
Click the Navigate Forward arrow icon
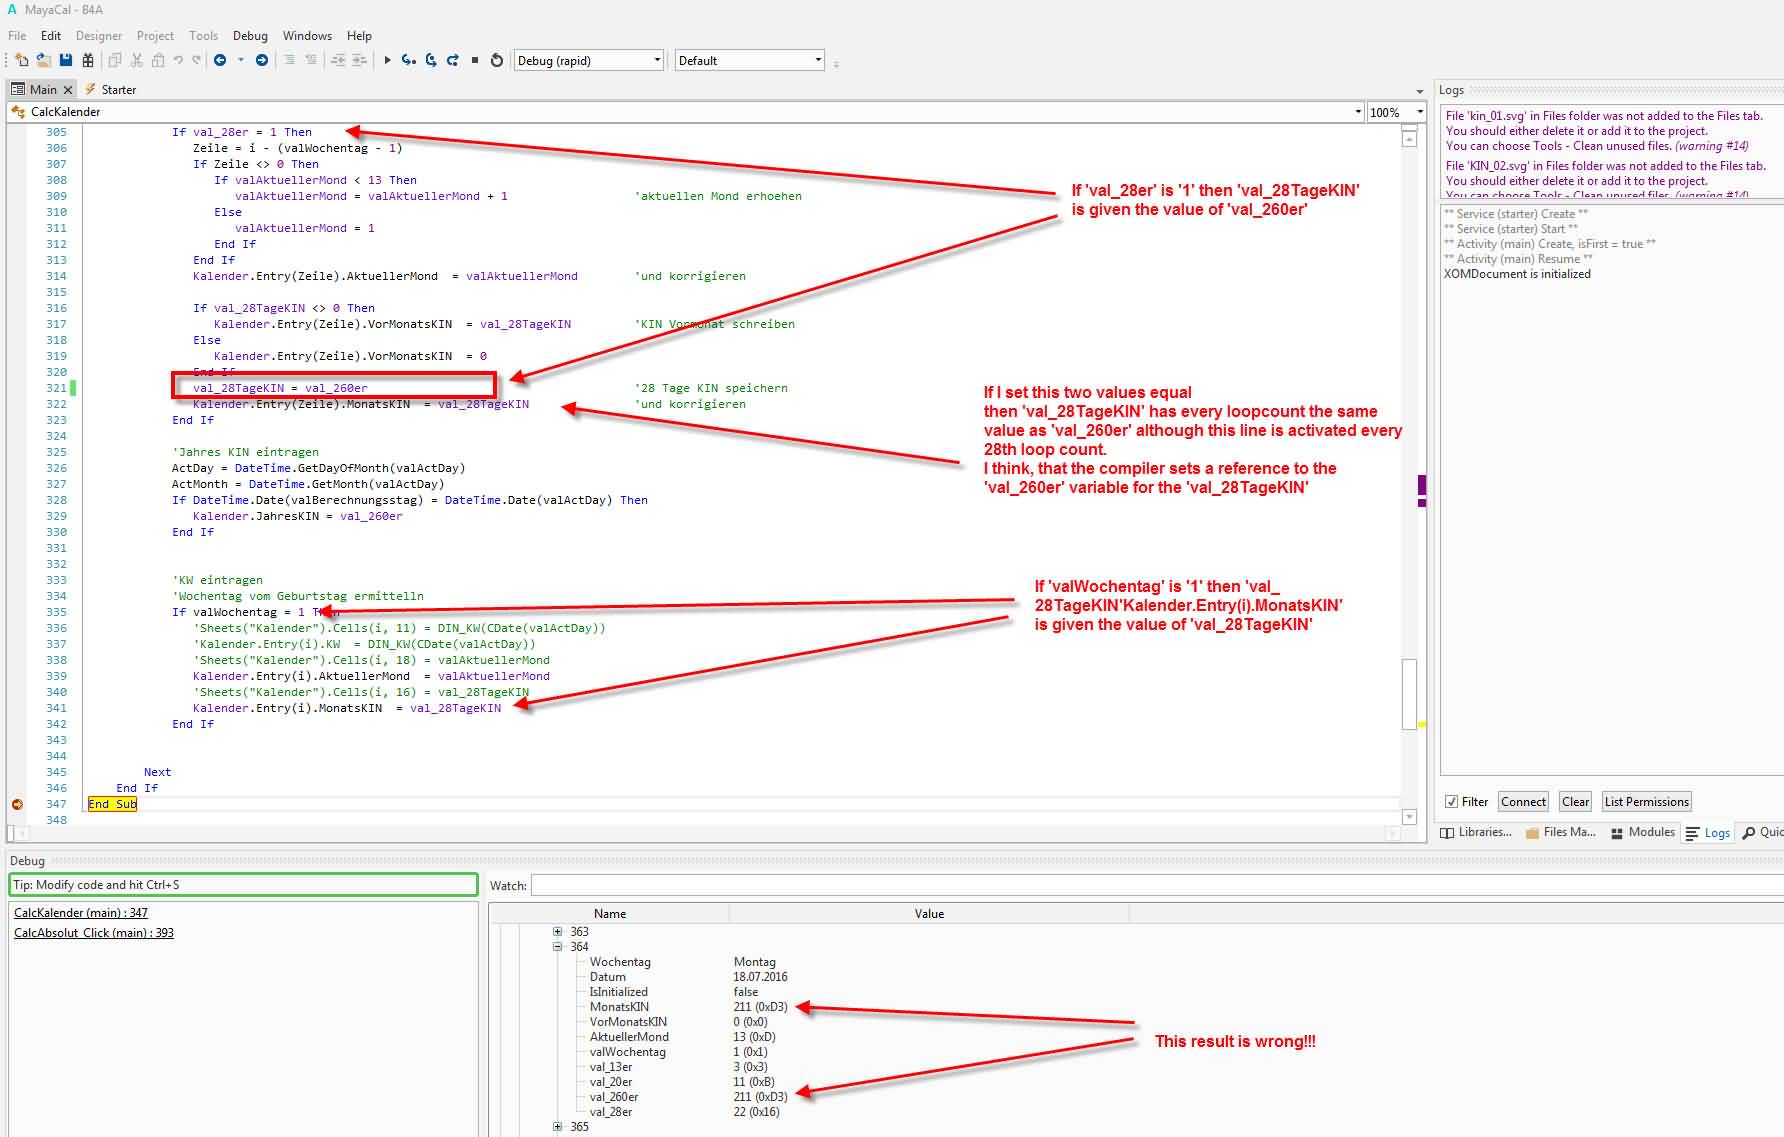click(x=262, y=60)
